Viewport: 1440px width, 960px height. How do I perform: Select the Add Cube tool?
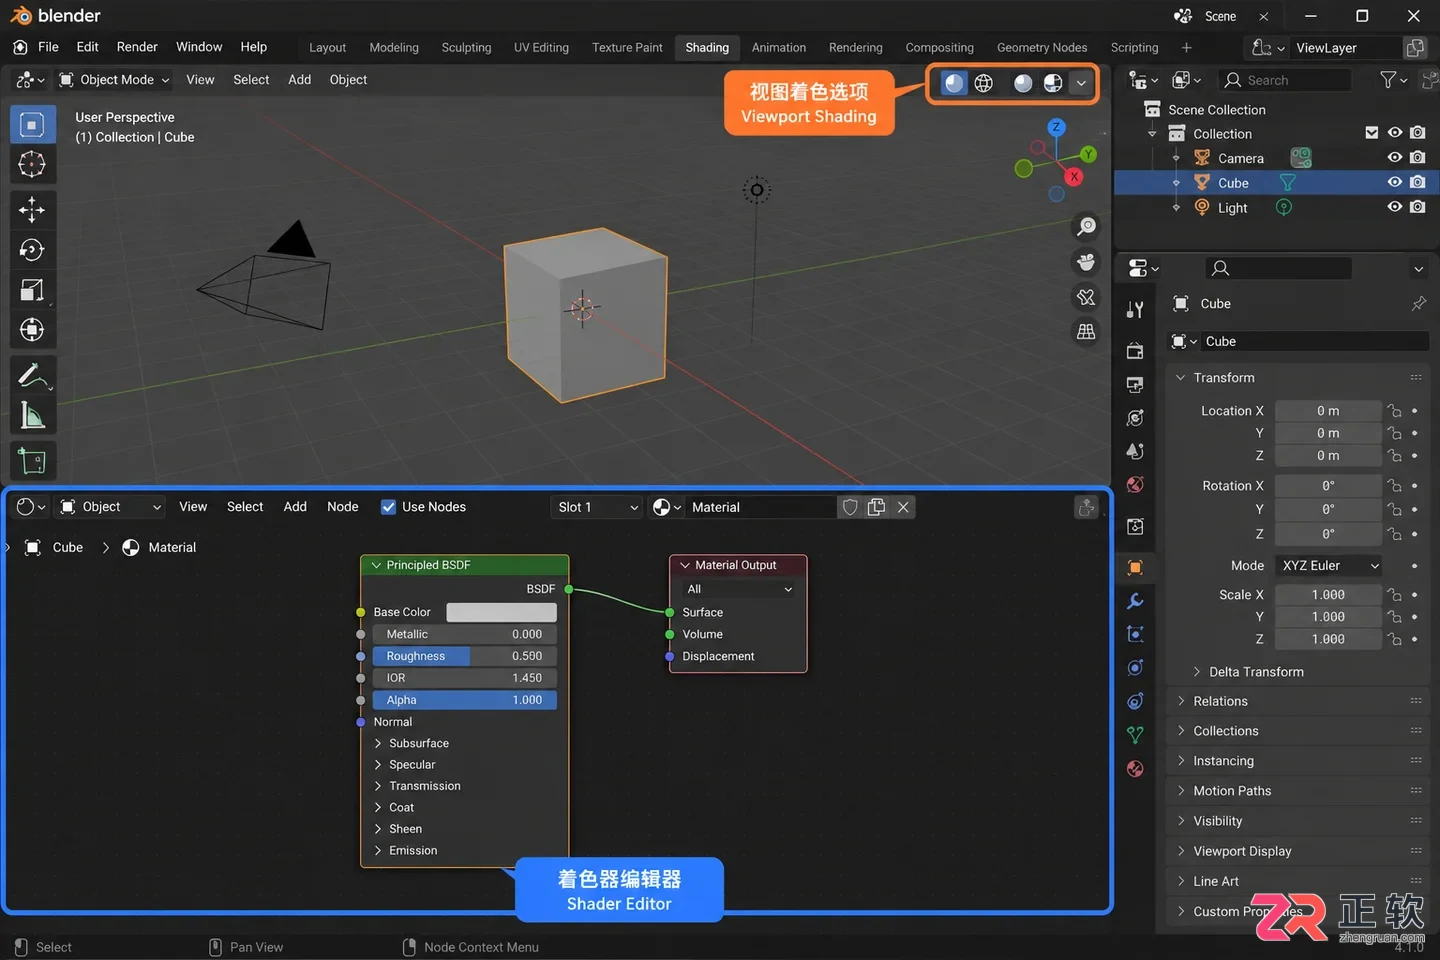32,461
